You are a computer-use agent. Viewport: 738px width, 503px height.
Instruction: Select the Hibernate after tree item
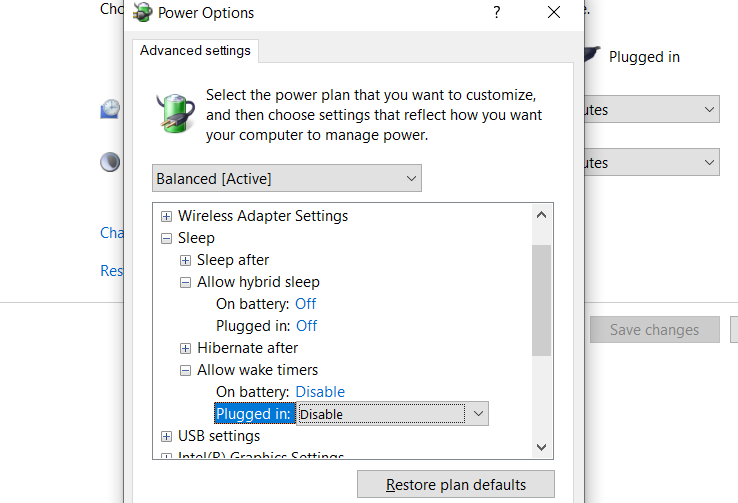[x=248, y=348]
